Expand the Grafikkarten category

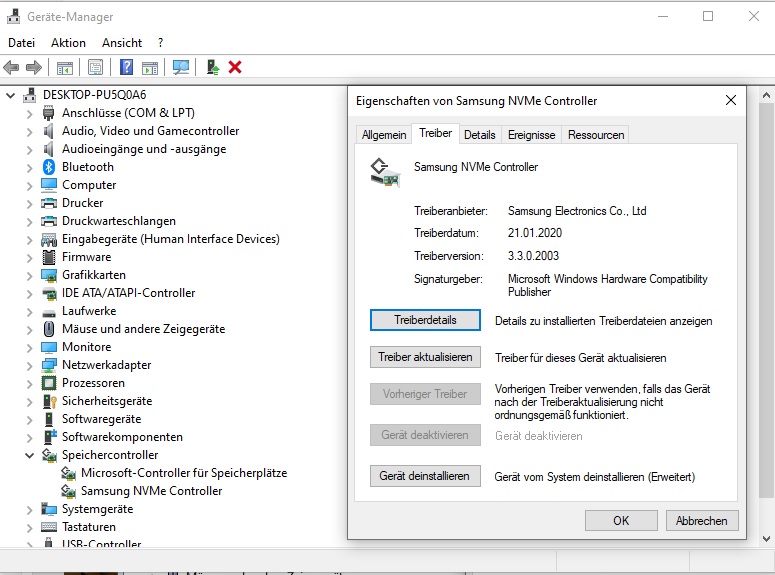[29, 275]
